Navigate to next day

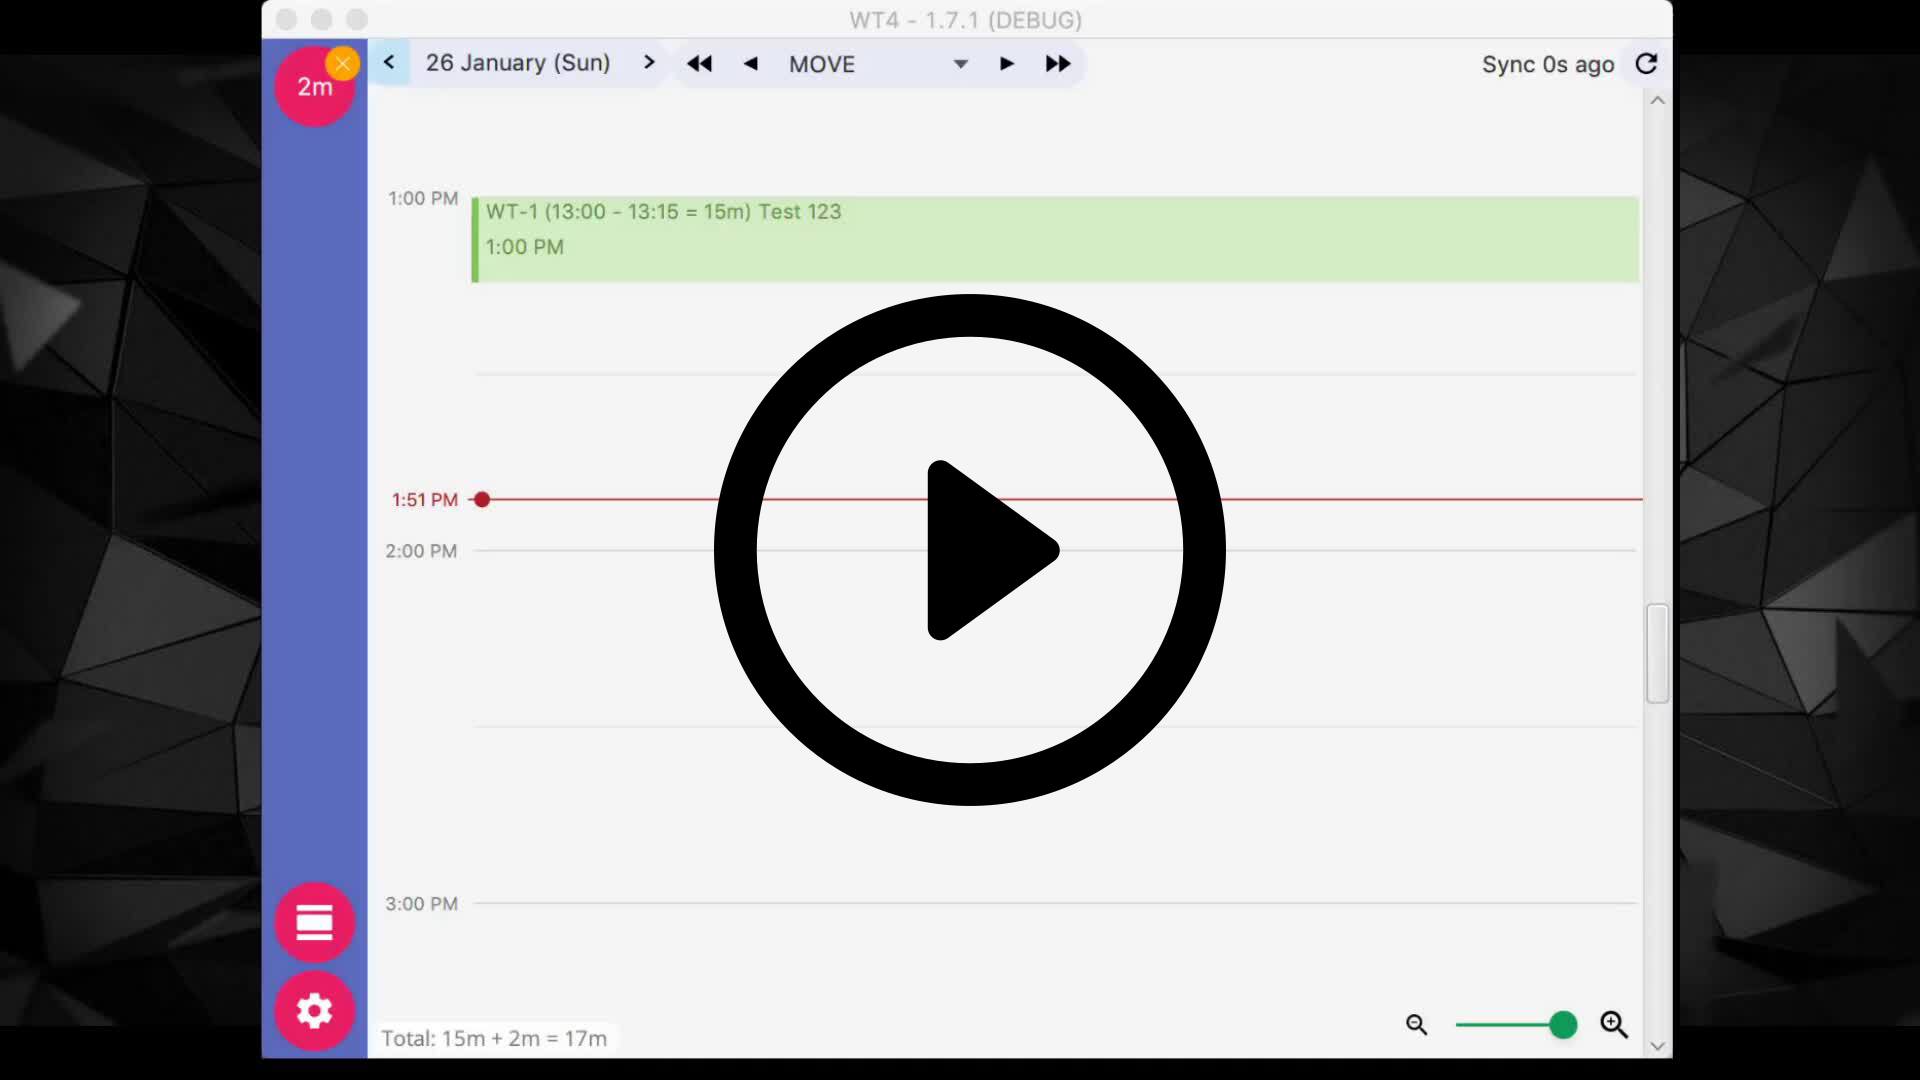(x=647, y=62)
